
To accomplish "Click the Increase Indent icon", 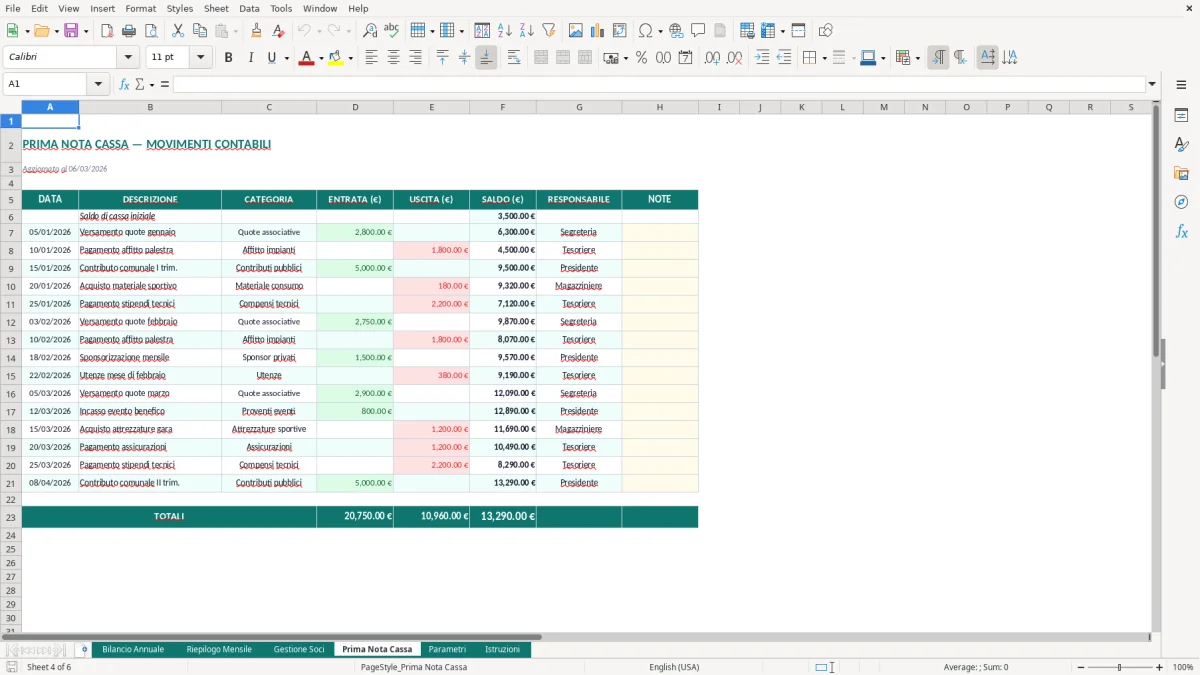I will 762,58.
